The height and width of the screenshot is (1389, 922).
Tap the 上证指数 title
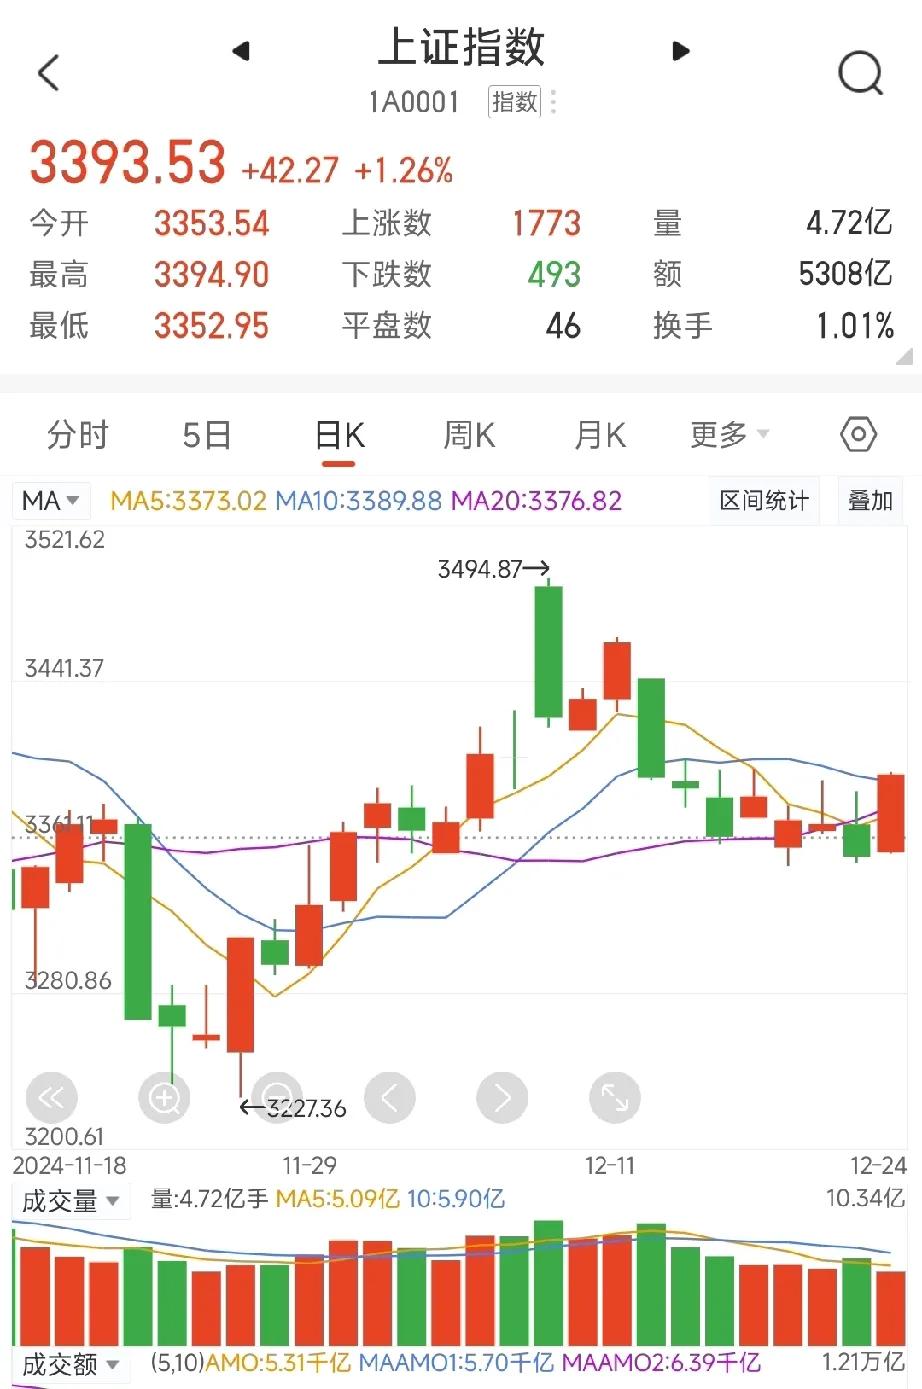(461, 47)
